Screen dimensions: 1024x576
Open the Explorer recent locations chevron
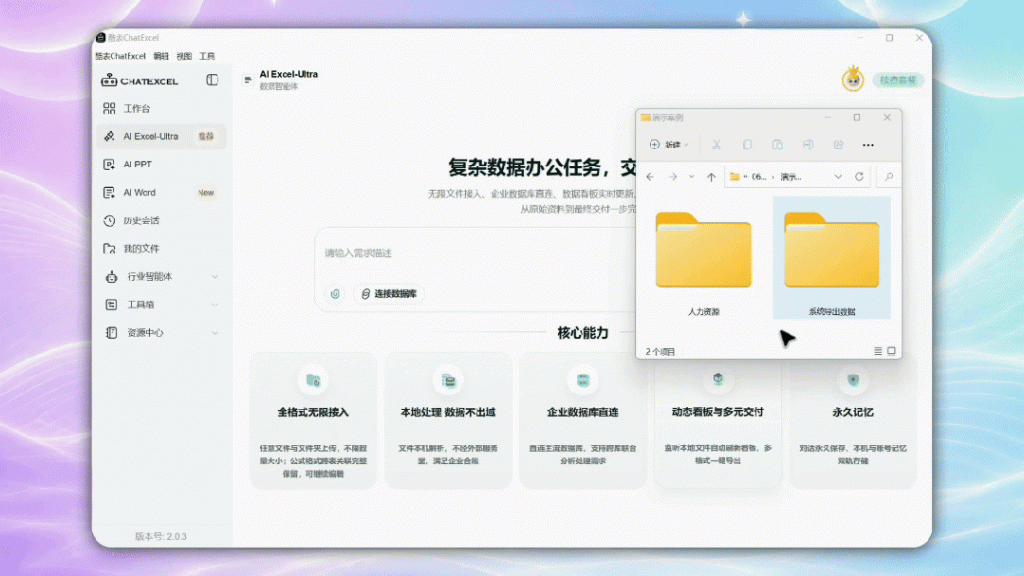(x=692, y=177)
